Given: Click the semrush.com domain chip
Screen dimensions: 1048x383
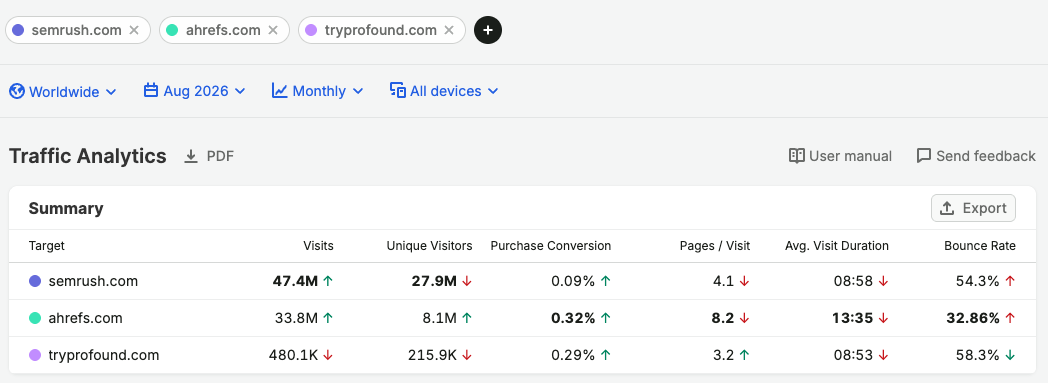Looking at the screenshot, I should (78, 30).
